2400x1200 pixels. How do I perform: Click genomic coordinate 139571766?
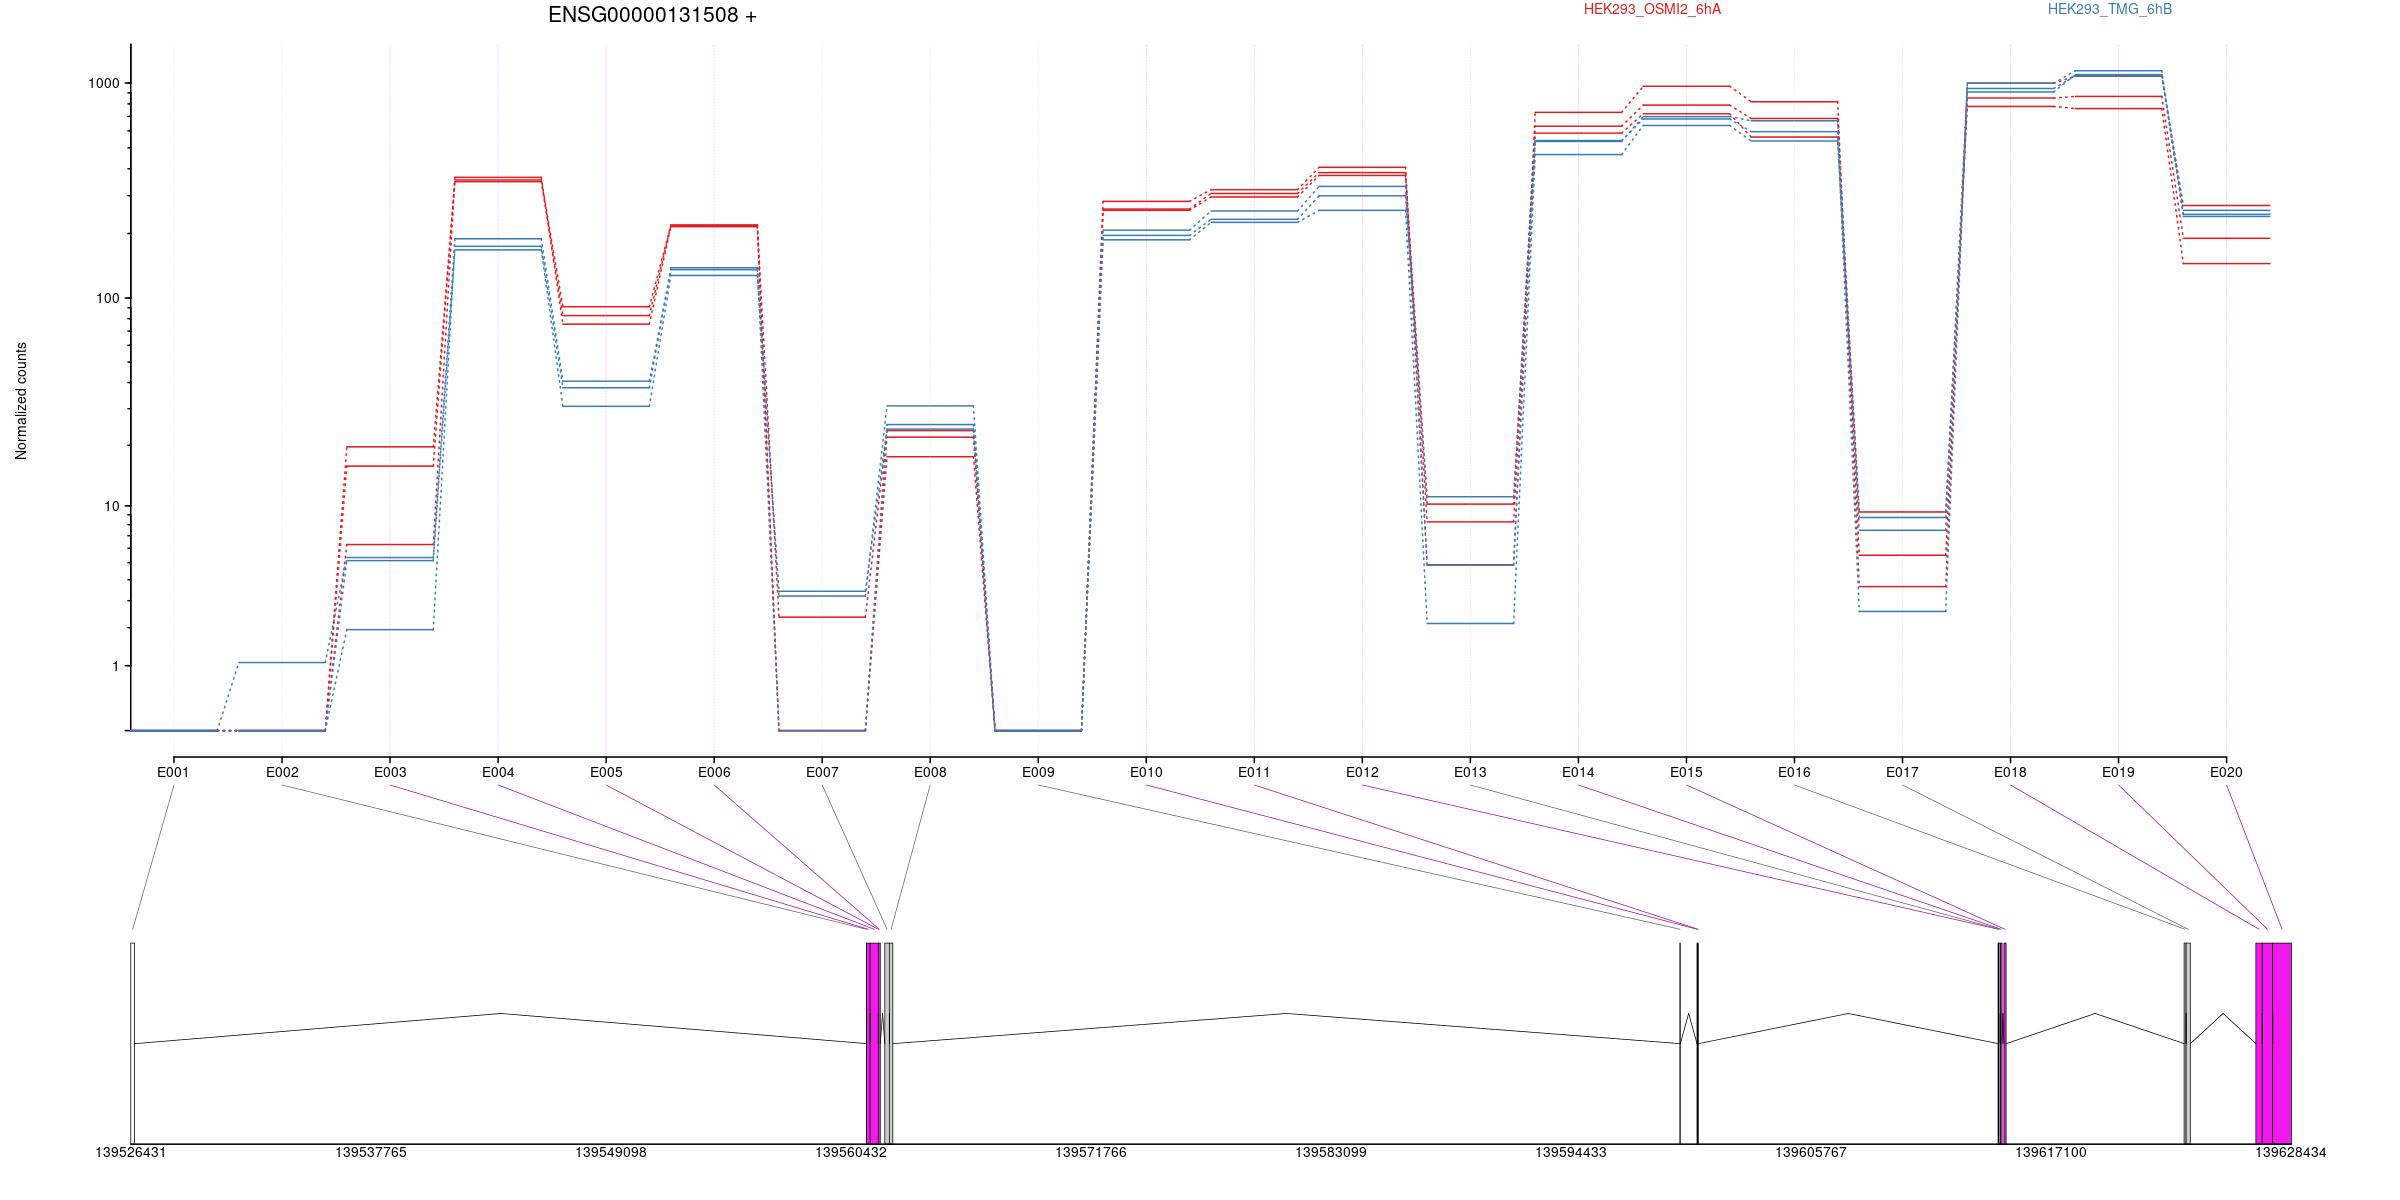pyautogui.click(x=1091, y=1153)
